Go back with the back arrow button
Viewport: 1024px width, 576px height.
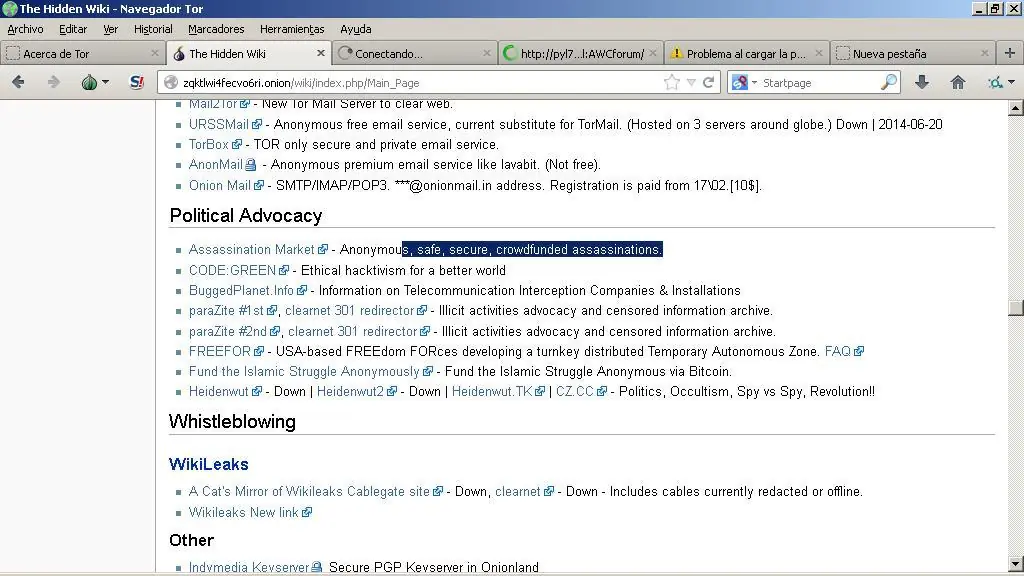(18, 82)
